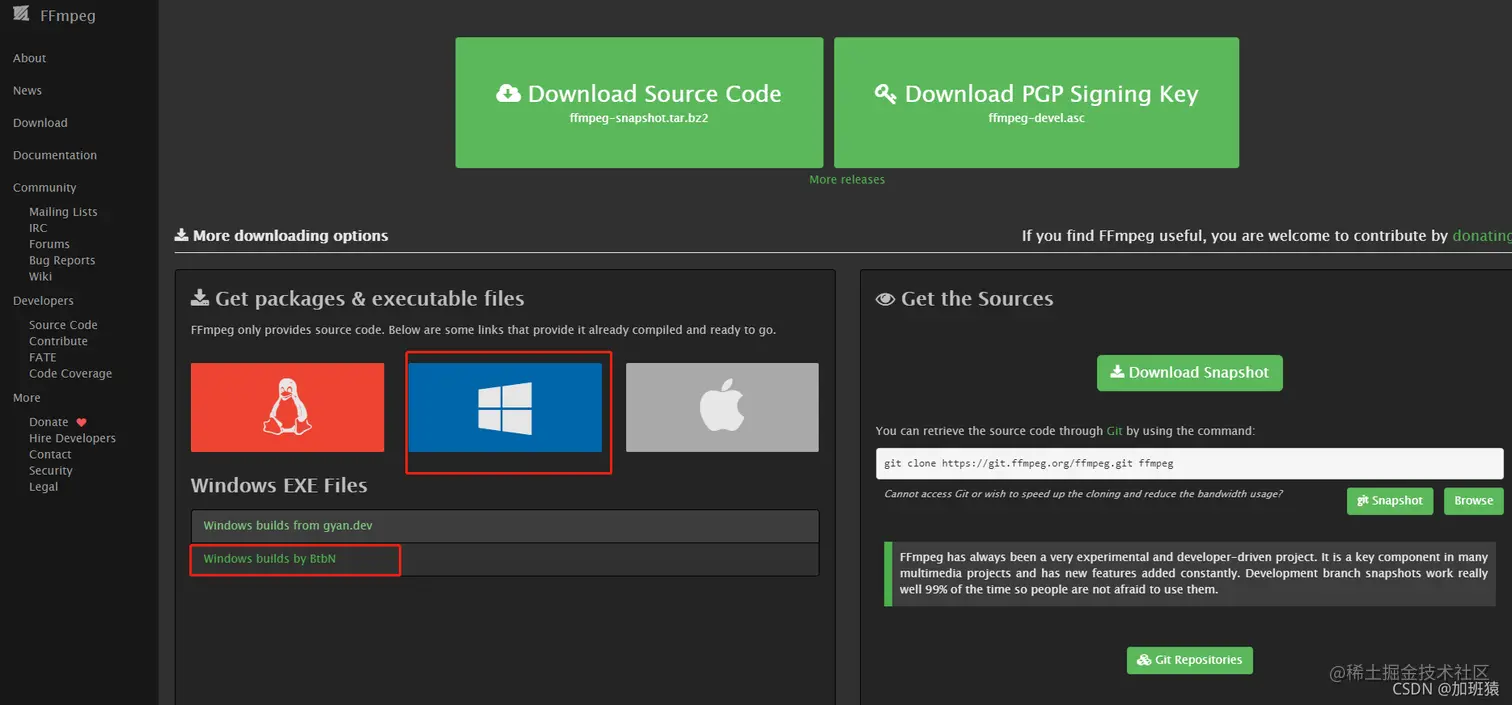Open the Wiki sidebar link
This screenshot has width=1512, height=705.
pos(40,276)
